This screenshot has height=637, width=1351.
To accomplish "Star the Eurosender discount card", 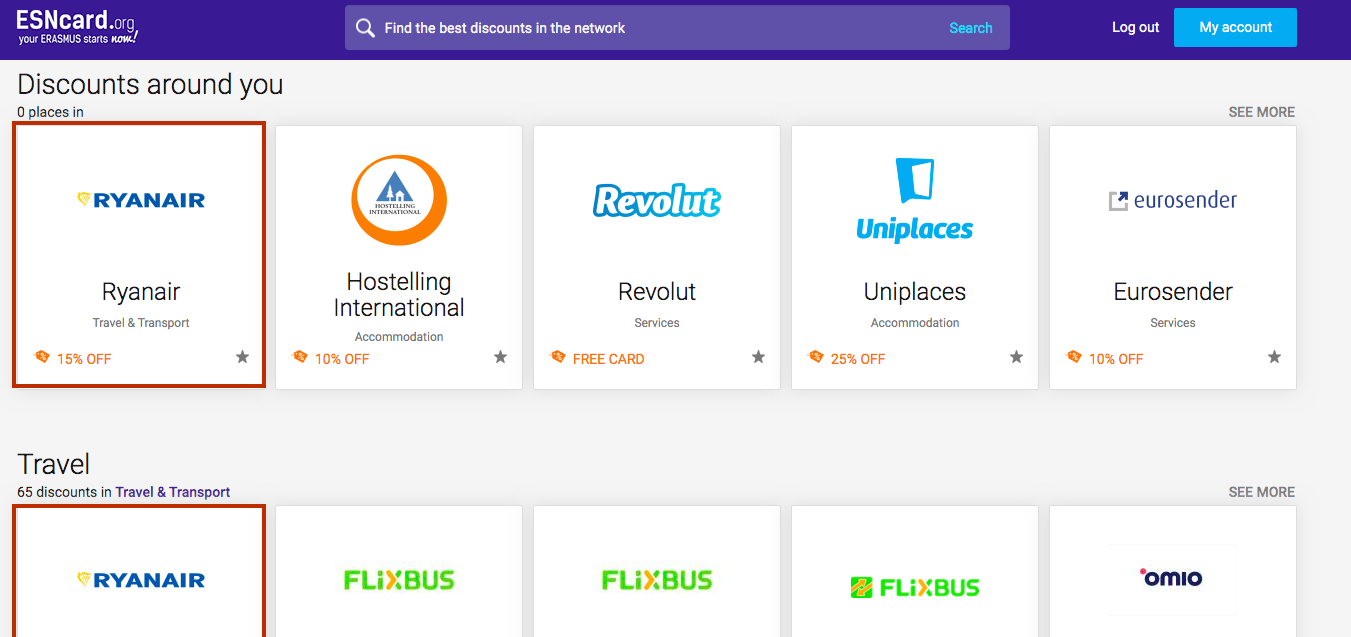I will pos(1274,357).
